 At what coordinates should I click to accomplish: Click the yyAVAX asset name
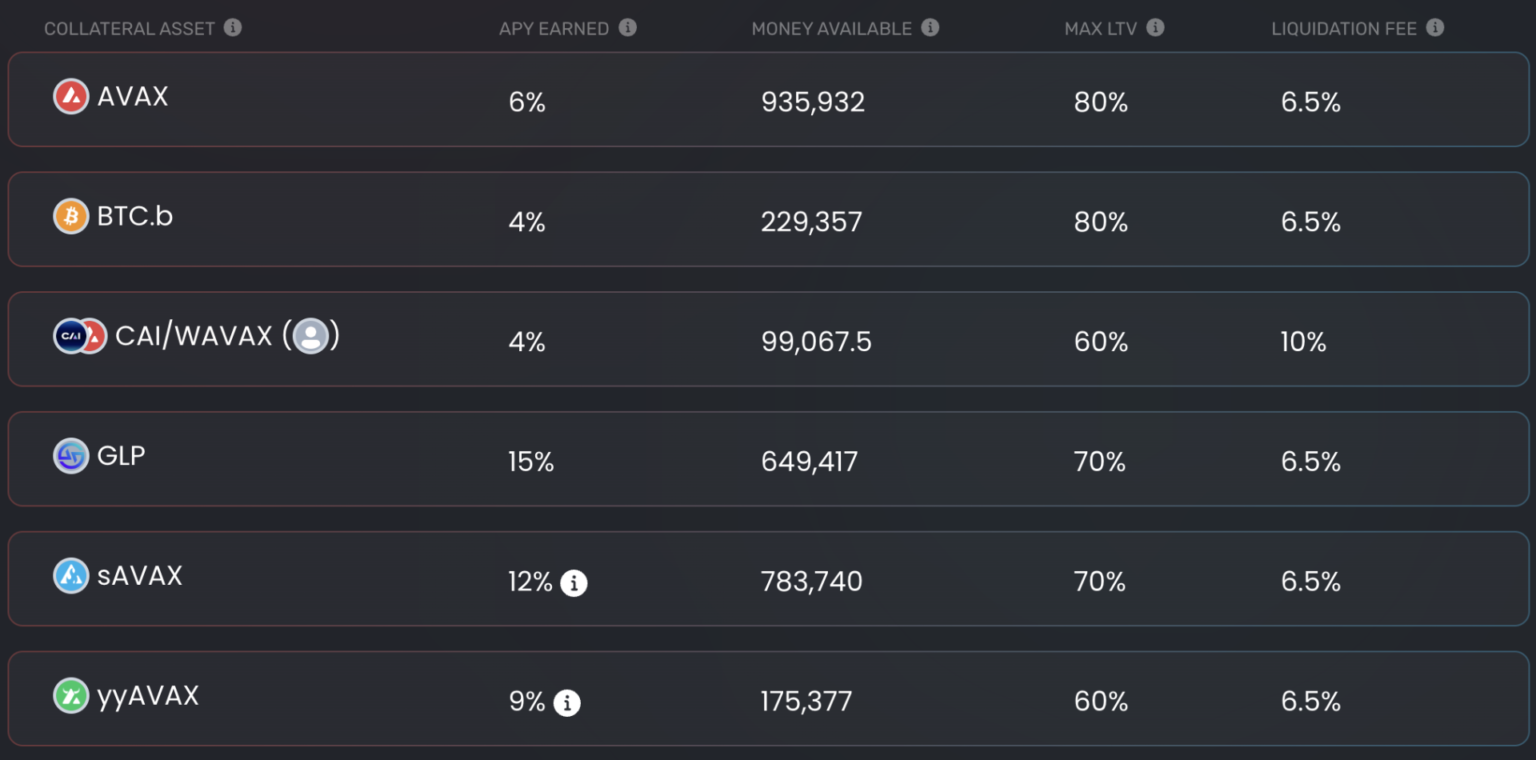tap(148, 696)
